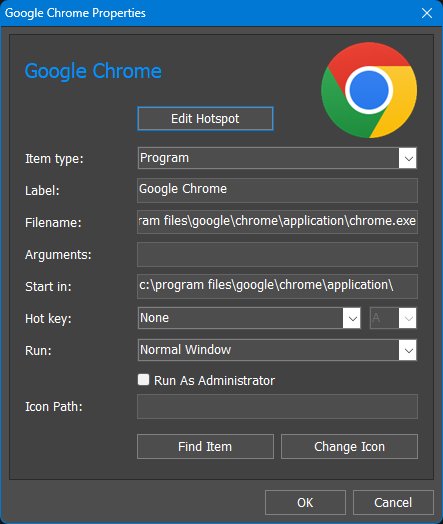The height and width of the screenshot is (524, 443).
Task: Click the Icon Path: label
Action: (53, 407)
